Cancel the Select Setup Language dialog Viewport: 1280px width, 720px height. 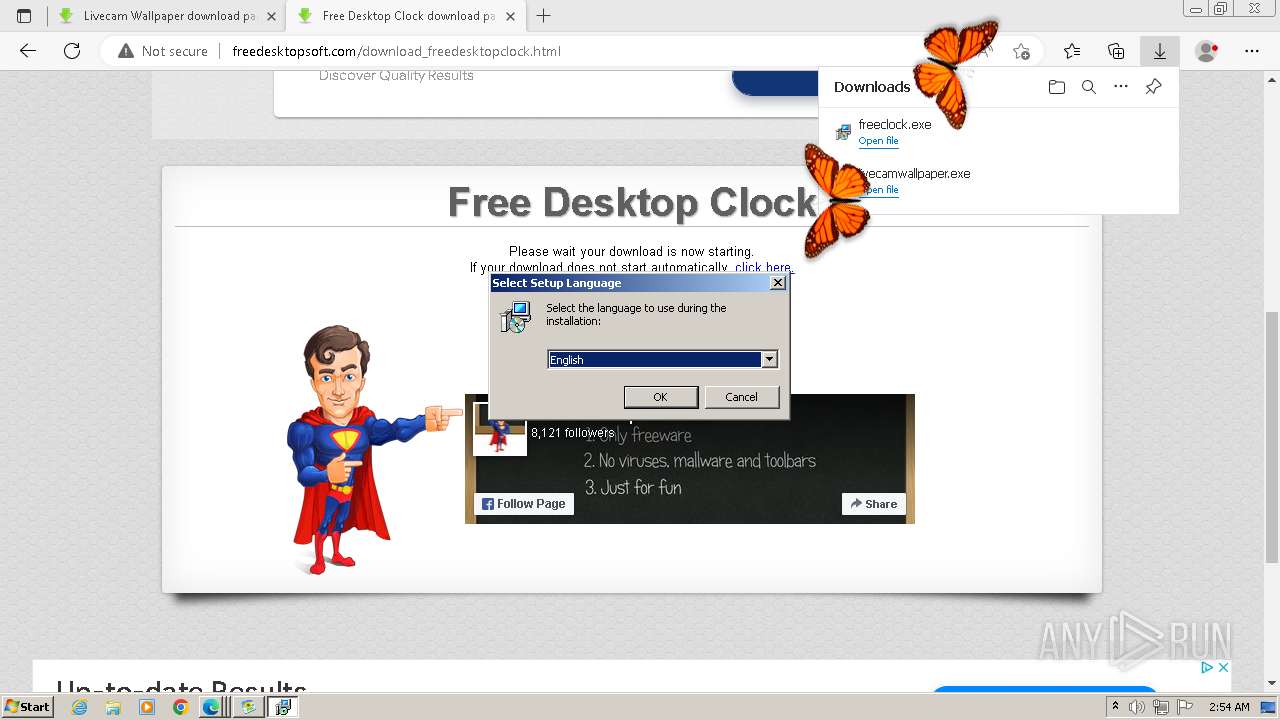click(x=741, y=397)
